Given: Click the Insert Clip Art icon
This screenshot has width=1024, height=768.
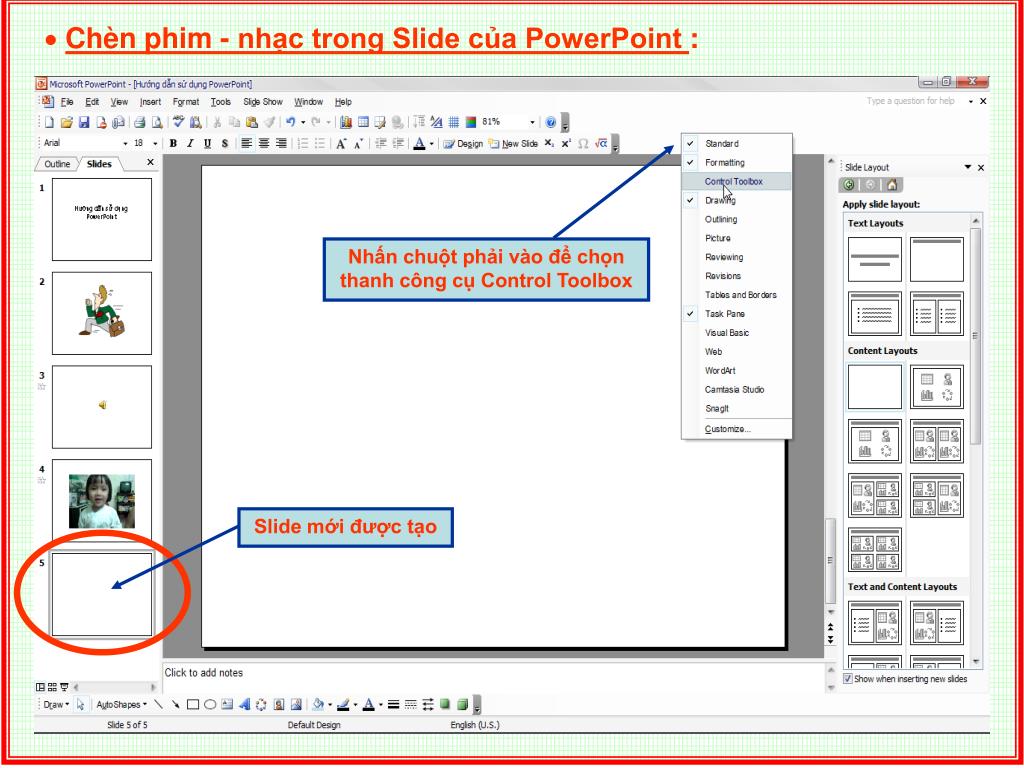Looking at the screenshot, I should pos(279,705).
